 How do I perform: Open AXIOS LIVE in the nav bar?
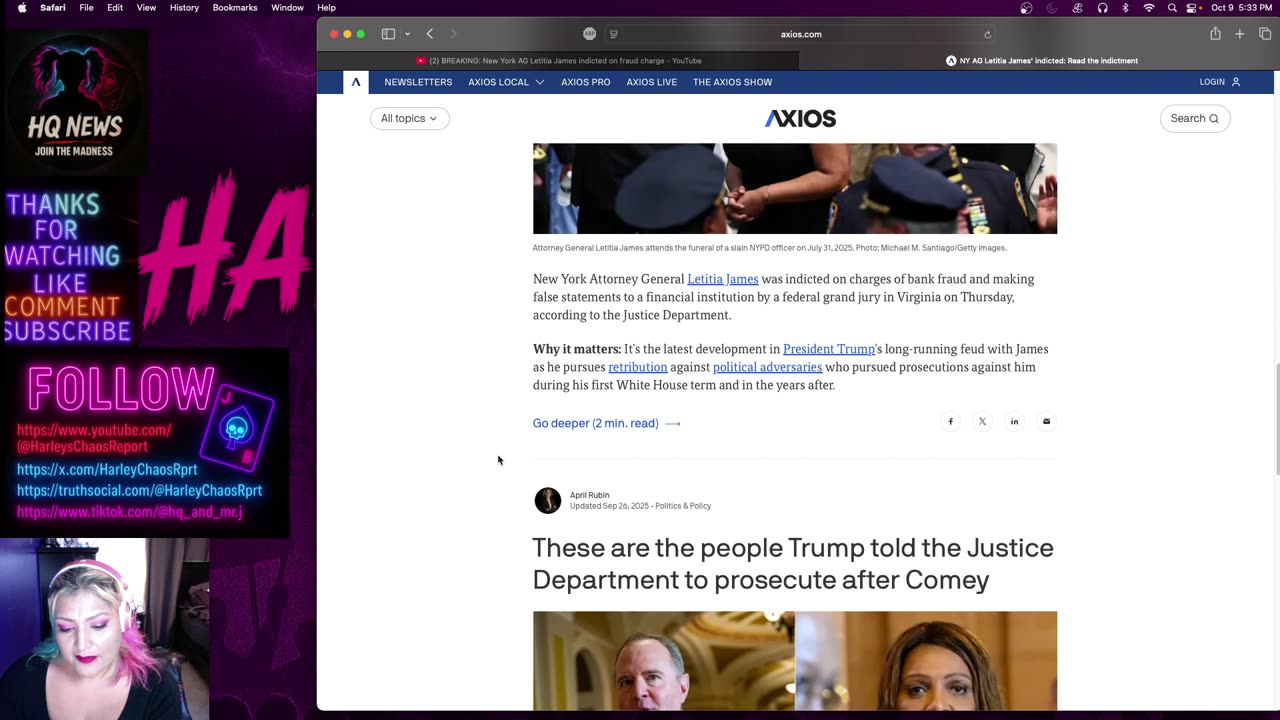[651, 82]
